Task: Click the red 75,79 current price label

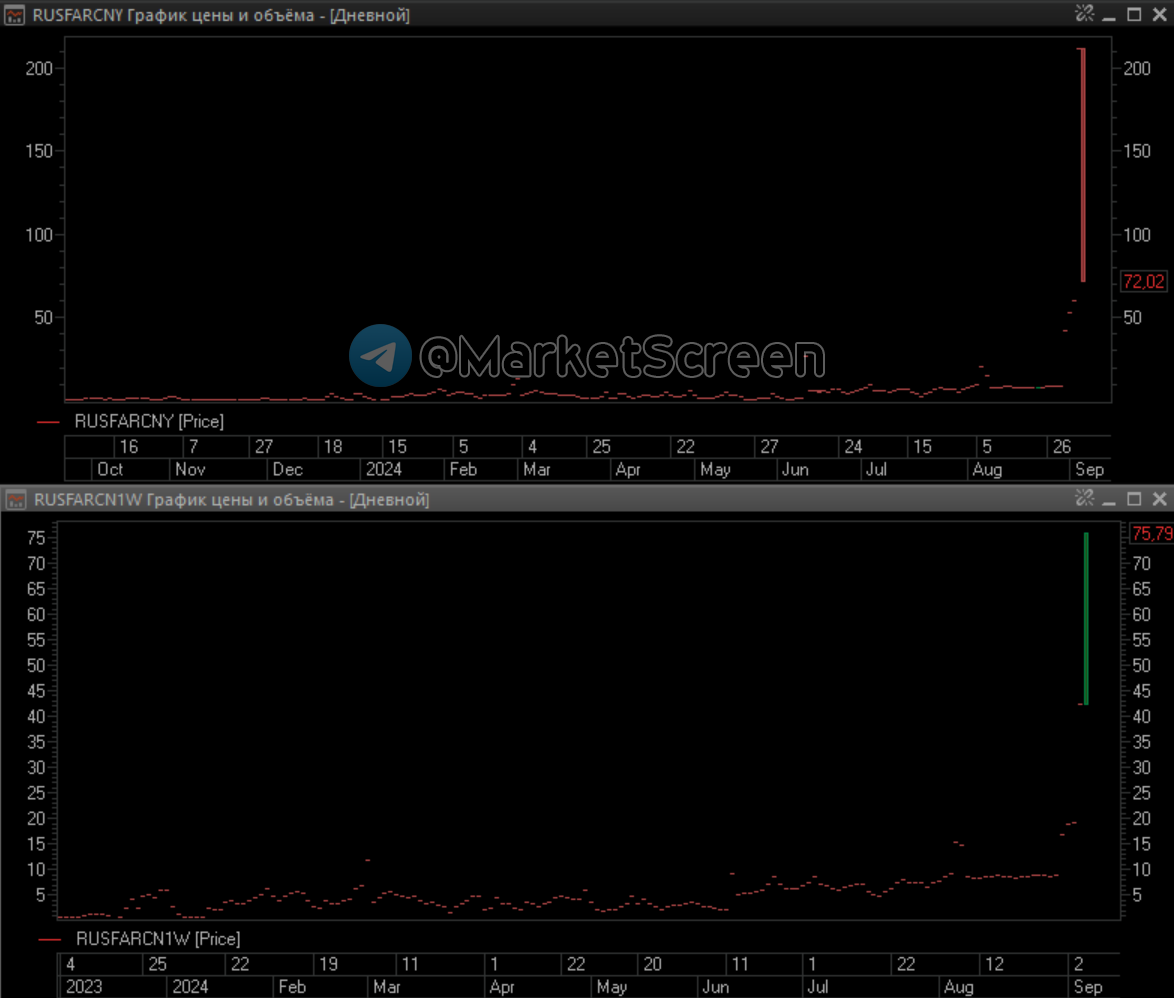Action: click(1152, 534)
